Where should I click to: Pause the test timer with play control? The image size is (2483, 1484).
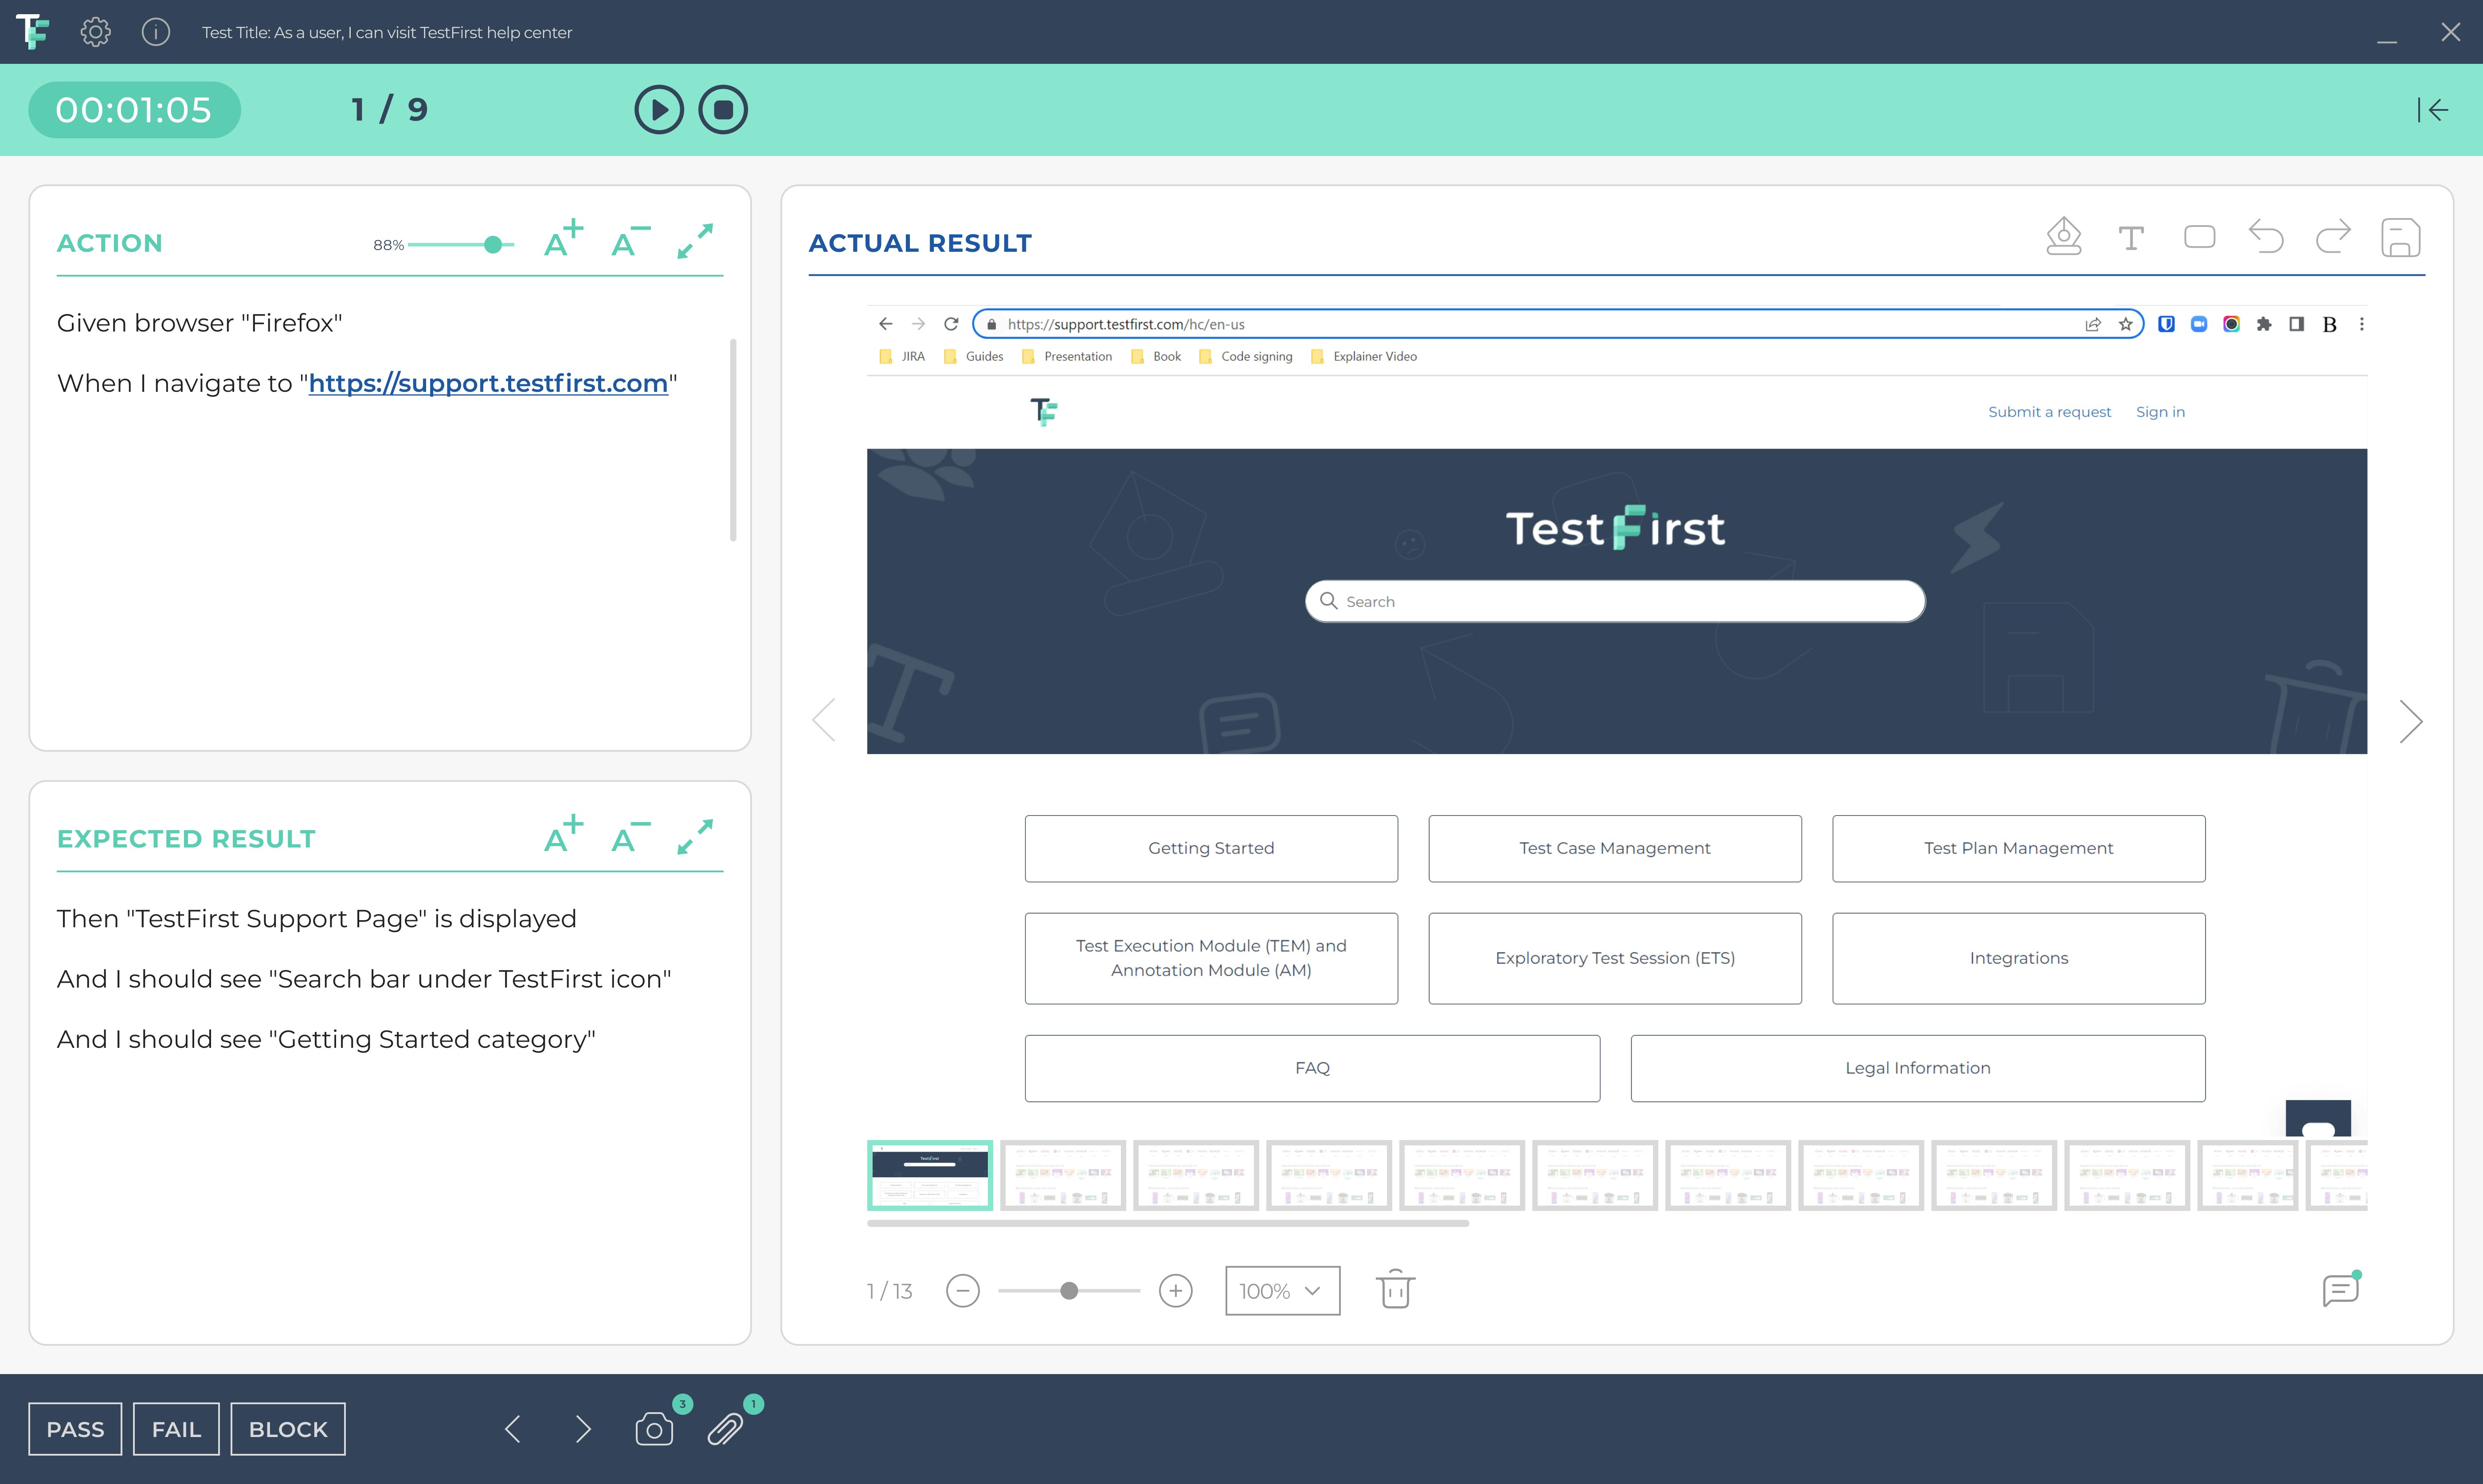(x=658, y=110)
